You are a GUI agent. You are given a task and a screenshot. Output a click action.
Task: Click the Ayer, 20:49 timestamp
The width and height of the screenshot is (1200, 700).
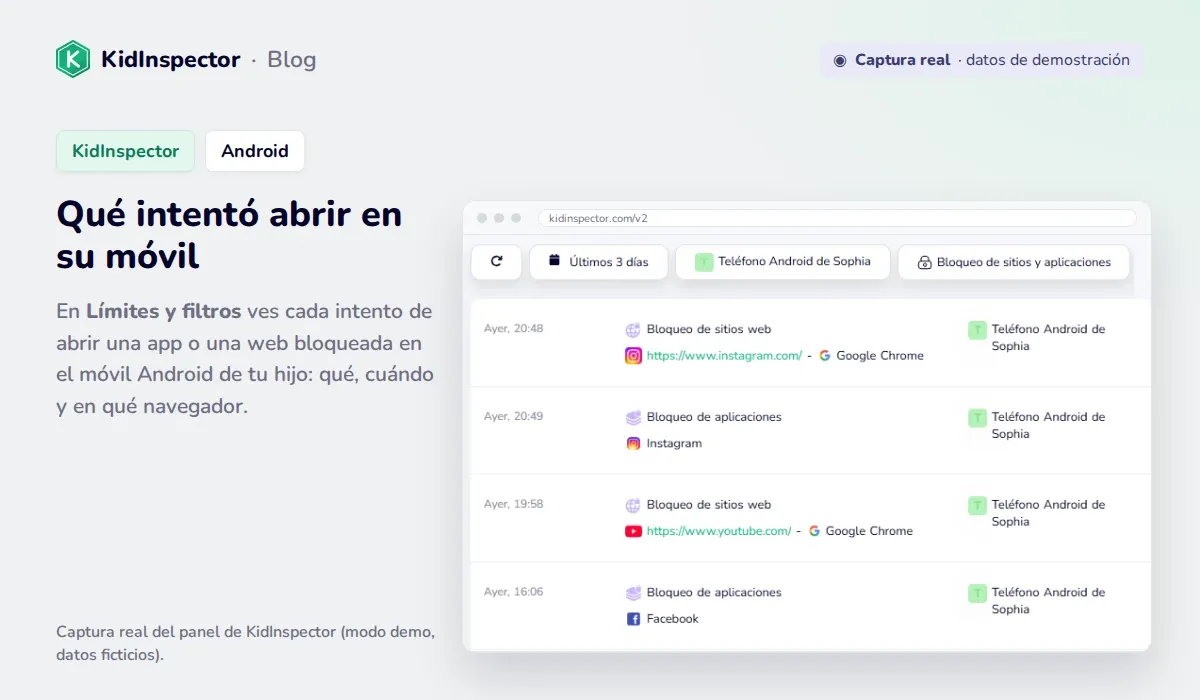click(x=513, y=416)
